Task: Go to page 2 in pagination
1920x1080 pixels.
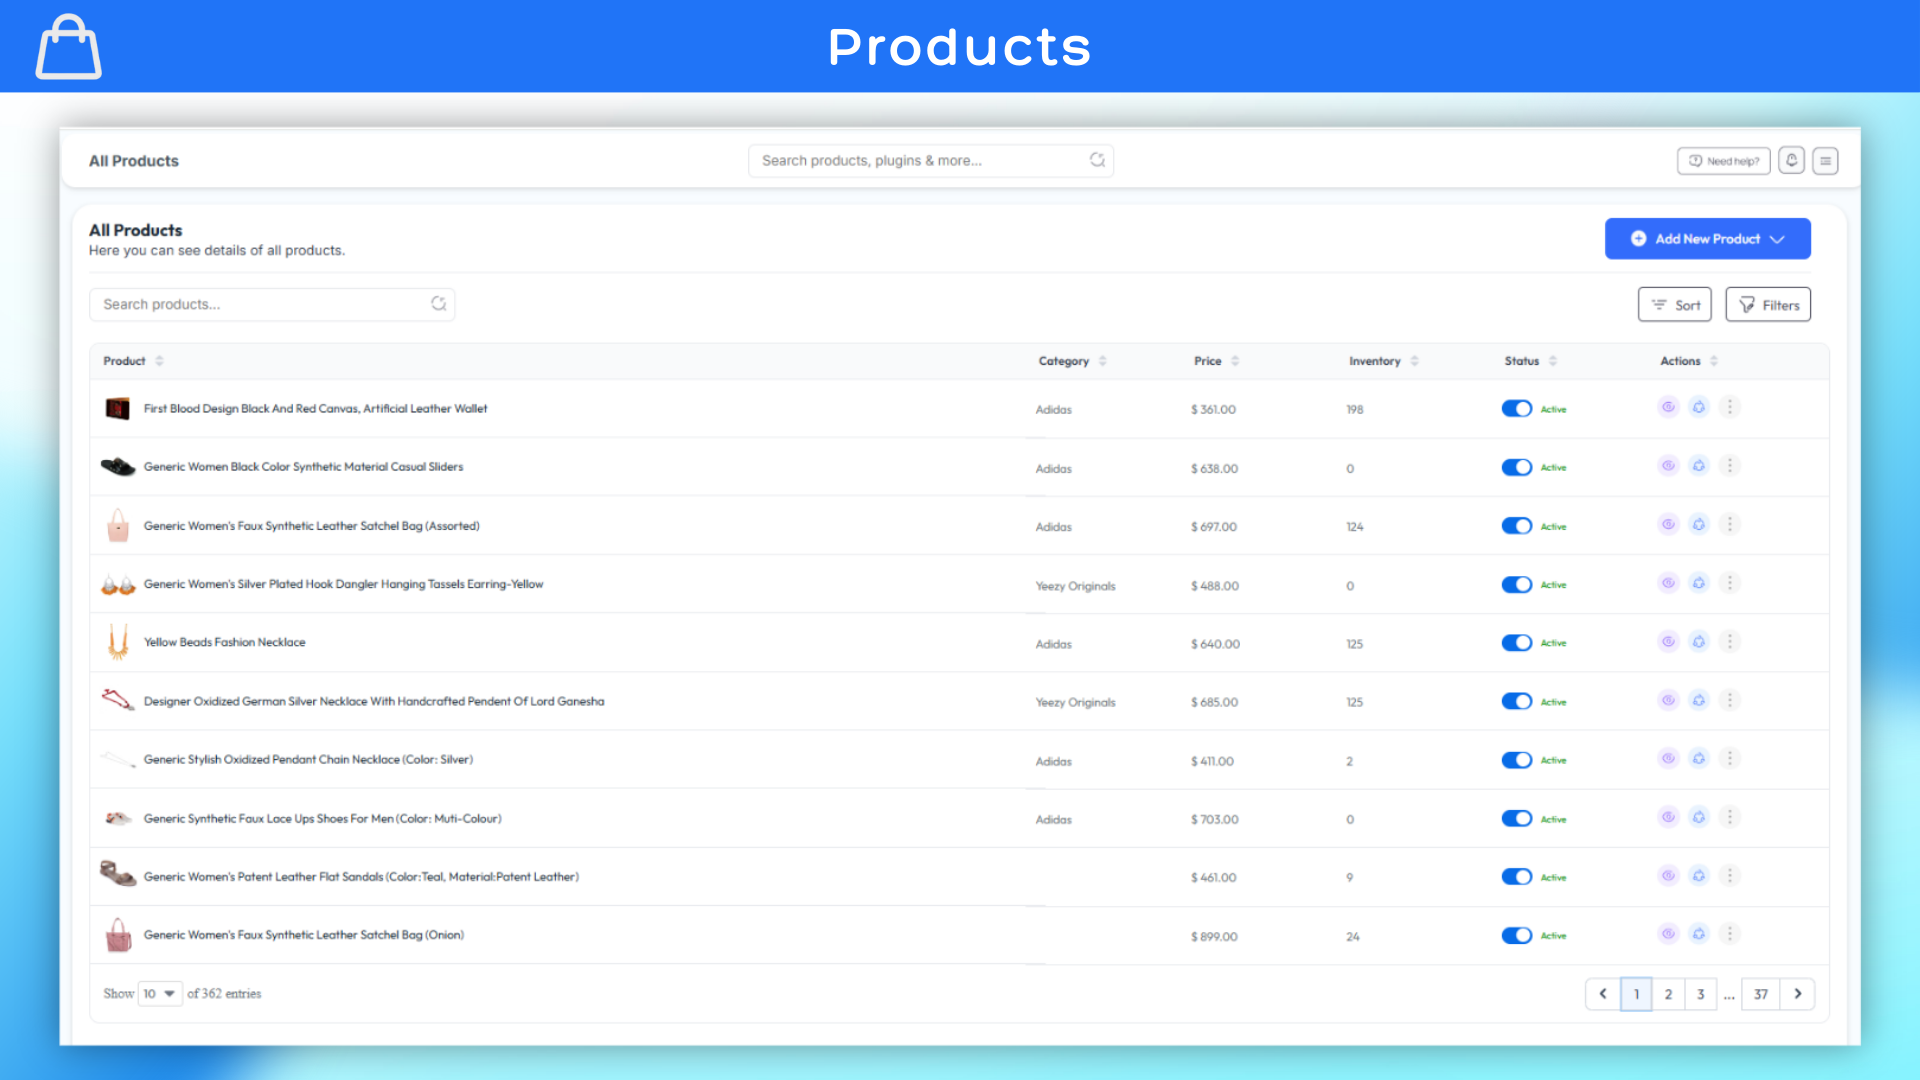Action: pyautogui.click(x=1668, y=994)
